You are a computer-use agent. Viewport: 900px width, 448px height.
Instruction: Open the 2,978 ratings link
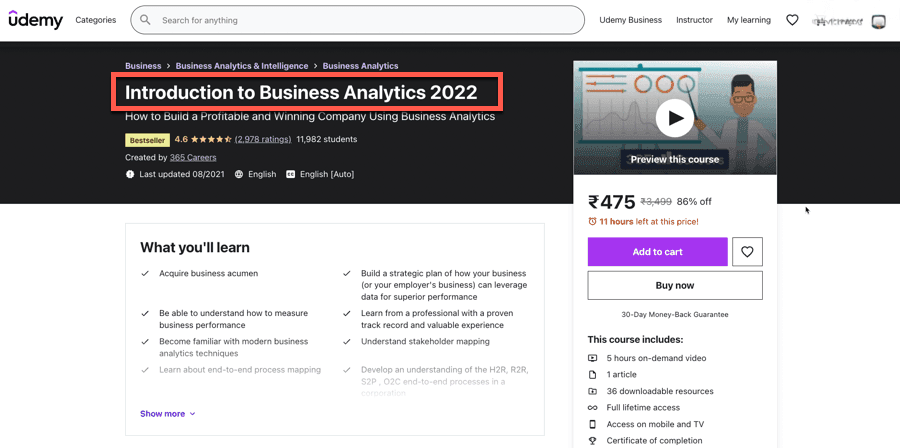tap(263, 140)
